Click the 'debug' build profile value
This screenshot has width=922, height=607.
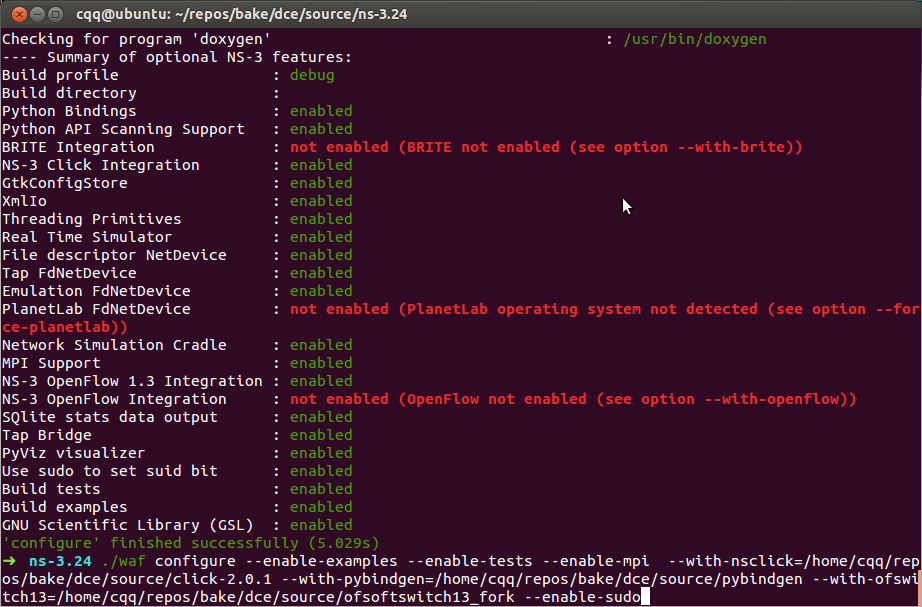312,75
